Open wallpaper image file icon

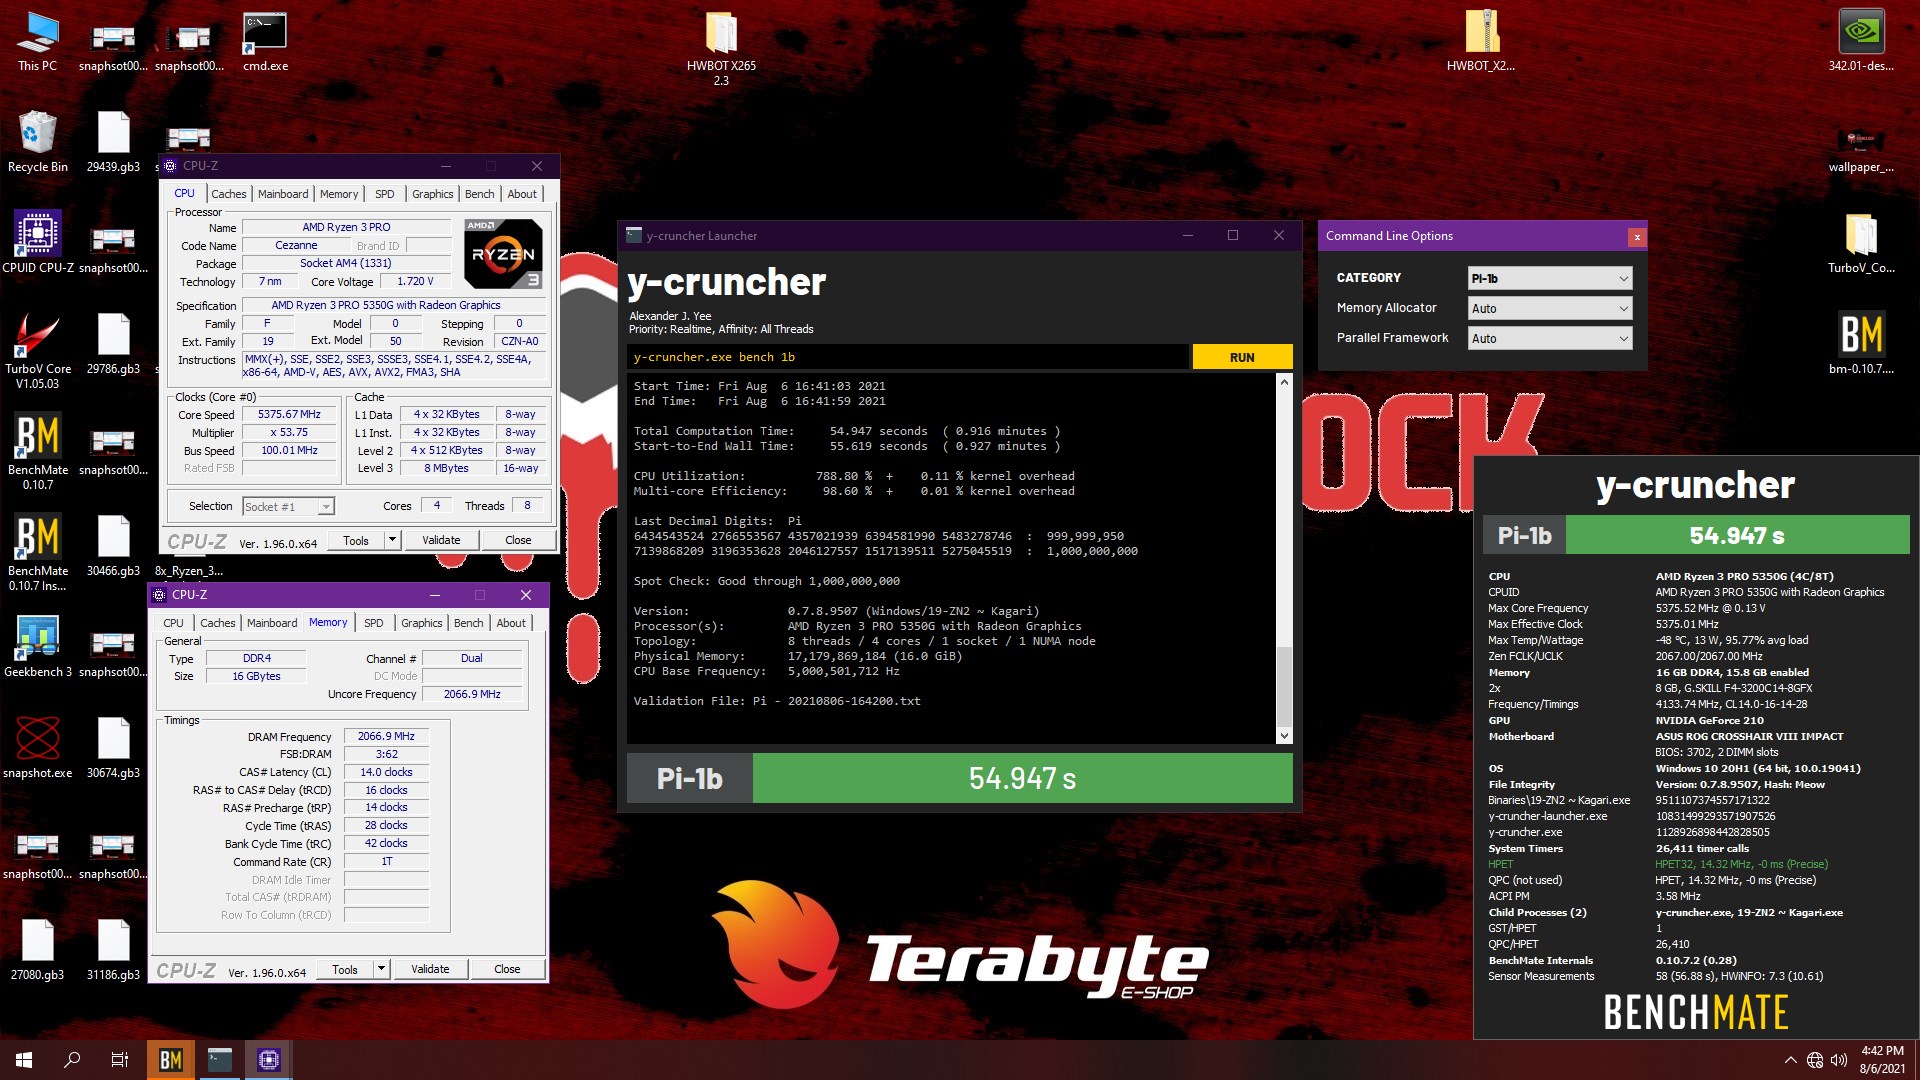tap(1861, 148)
